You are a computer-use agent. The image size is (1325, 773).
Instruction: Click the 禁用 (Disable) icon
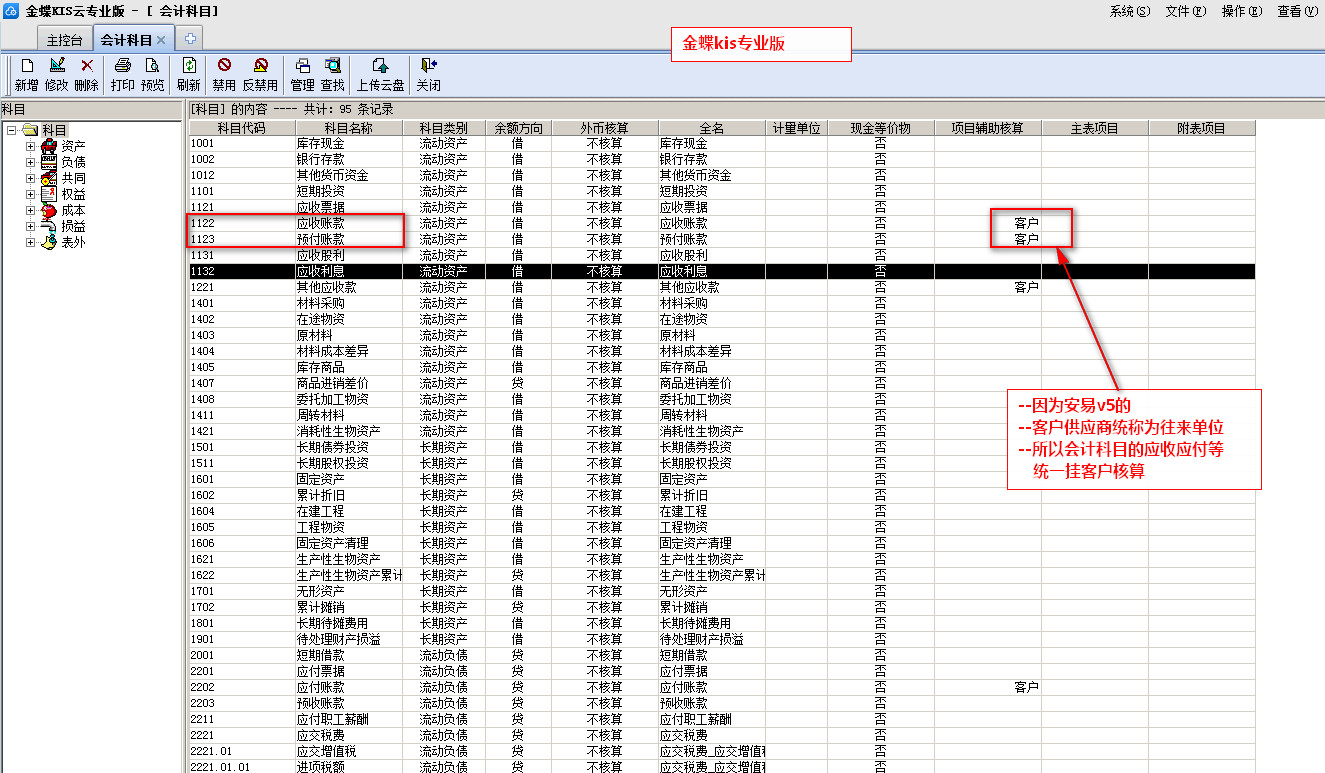(224, 73)
